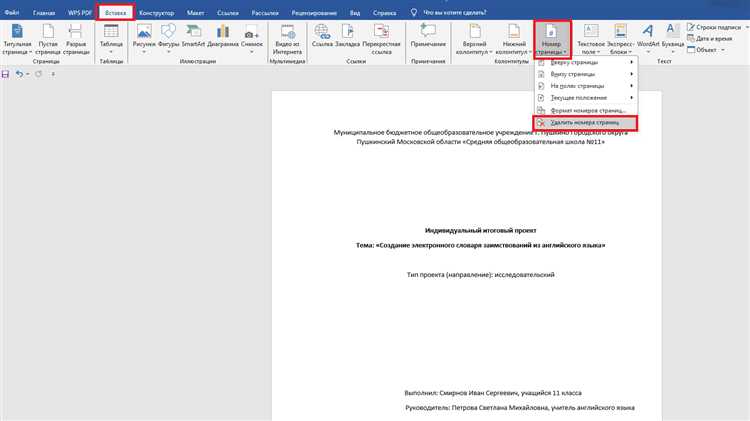Insert a Диаграмма chart
The image size is (750, 421).
pos(223,36)
